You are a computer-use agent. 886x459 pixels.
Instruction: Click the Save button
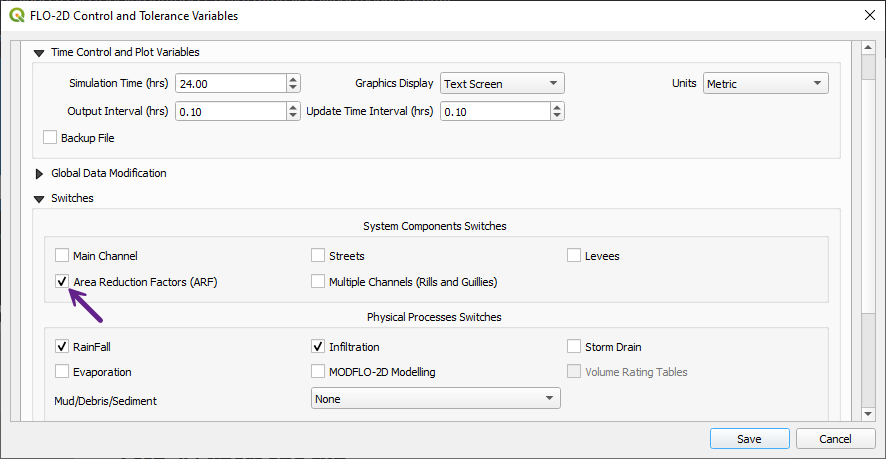coord(749,439)
